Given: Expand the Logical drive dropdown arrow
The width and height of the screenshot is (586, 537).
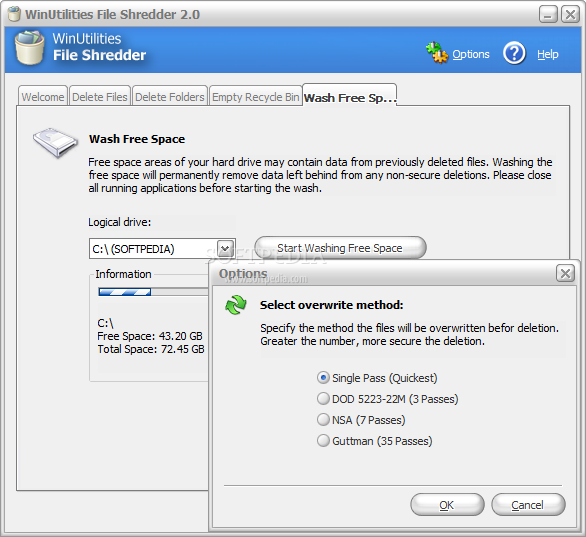Looking at the screenshot, I should (x=225, y=248).
